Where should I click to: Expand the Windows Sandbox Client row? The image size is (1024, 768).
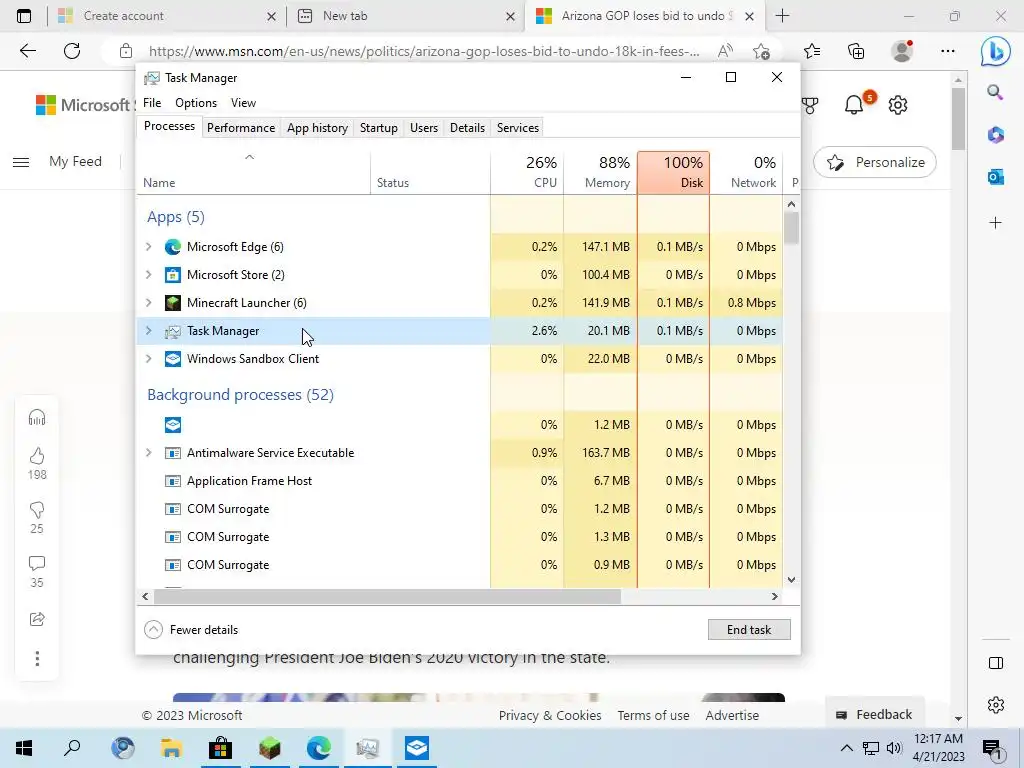click(148, 359)
